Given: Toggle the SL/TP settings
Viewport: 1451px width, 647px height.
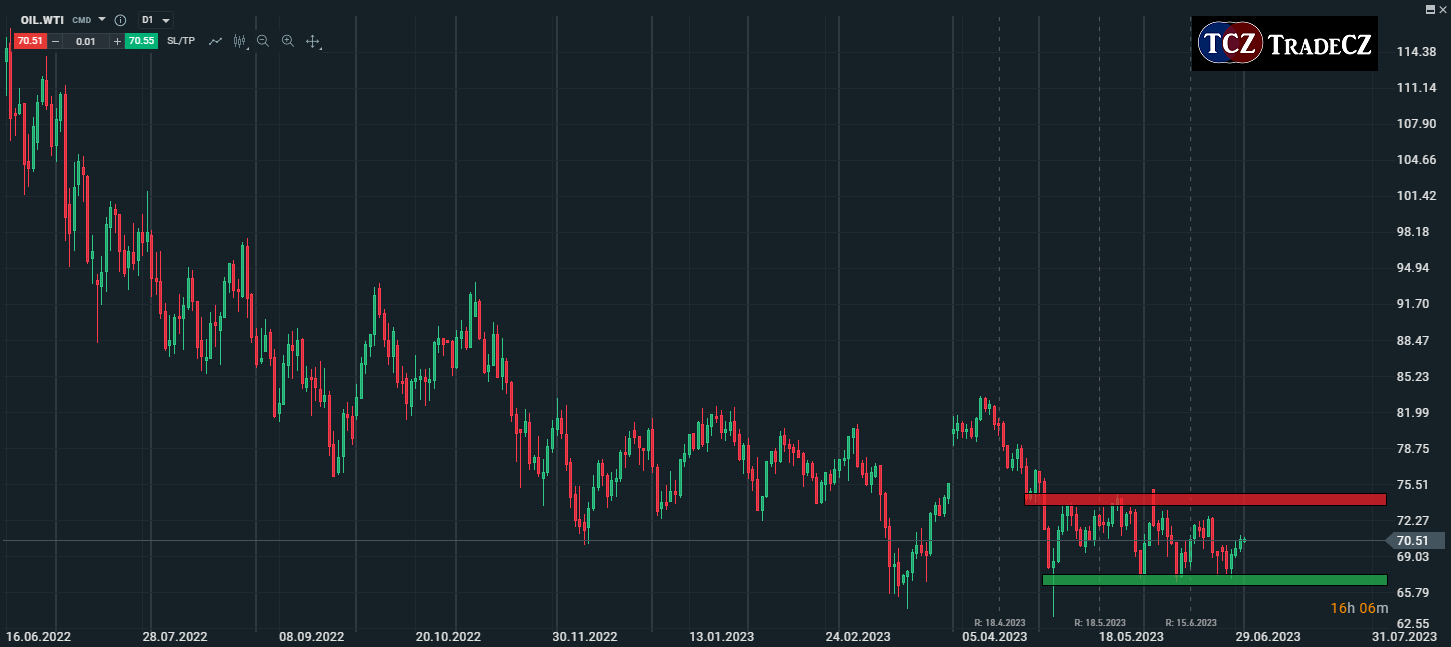Looking at the screenshot, I should 181,41.
